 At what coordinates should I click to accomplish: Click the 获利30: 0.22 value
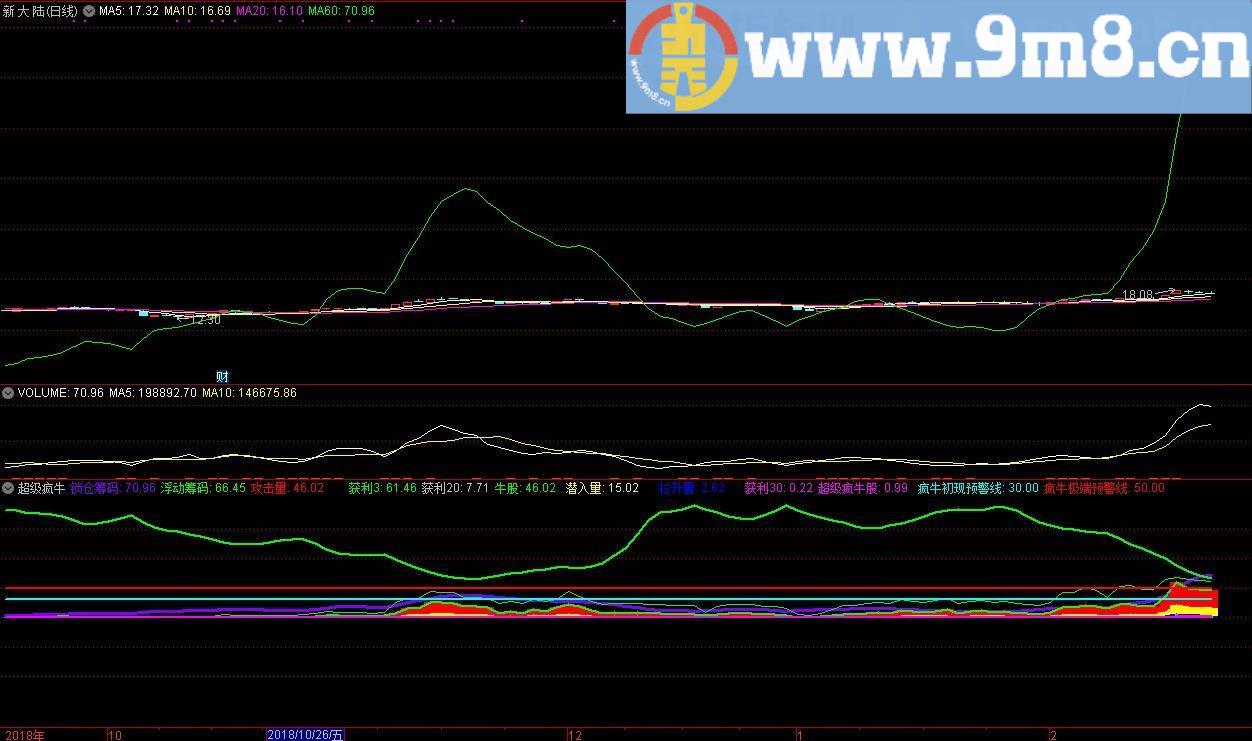click(x=778, y=488)
